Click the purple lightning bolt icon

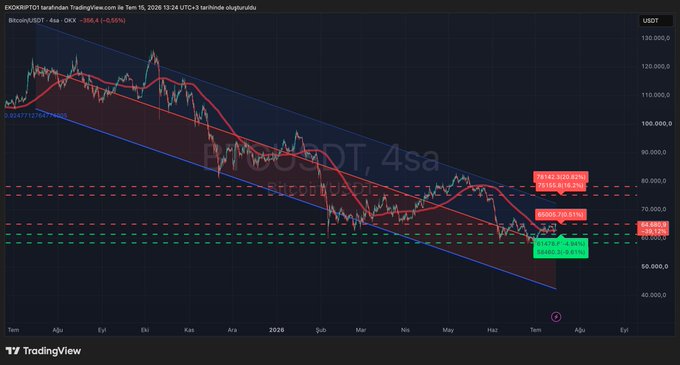tap(556, 317)
